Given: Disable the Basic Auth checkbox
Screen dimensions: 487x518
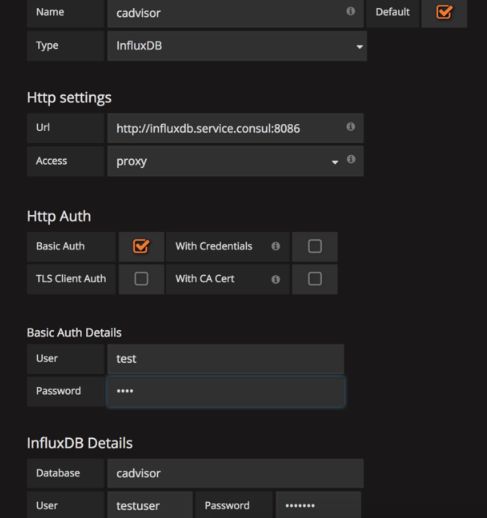Looking at the screenshot, I should pyautogui.click(x=141, y=246).
